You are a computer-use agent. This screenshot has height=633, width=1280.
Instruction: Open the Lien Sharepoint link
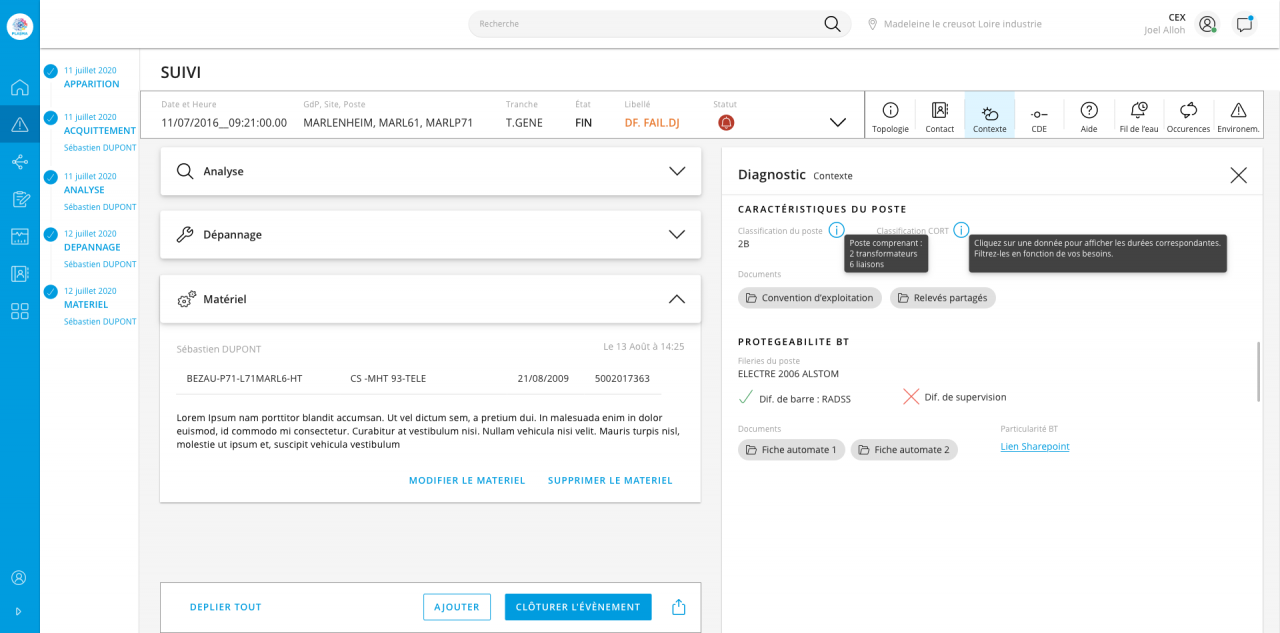[1035, 447]
